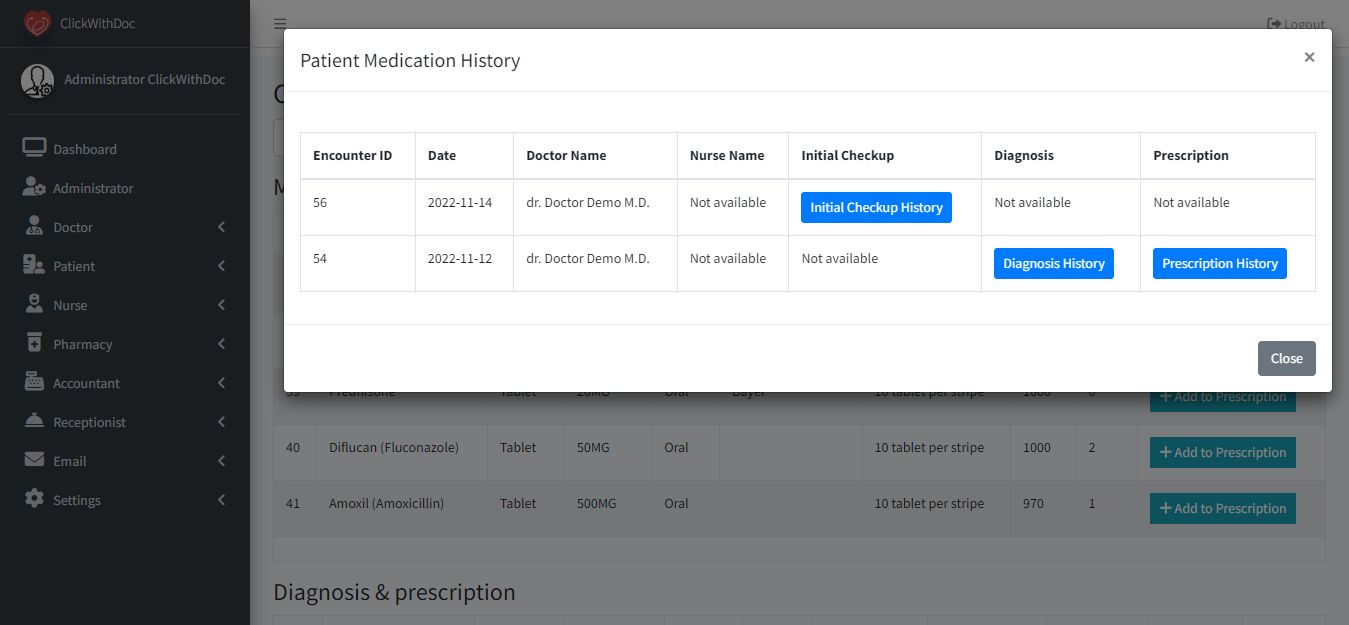Click the Receptionist bell icon

click(x=34, y=422)
